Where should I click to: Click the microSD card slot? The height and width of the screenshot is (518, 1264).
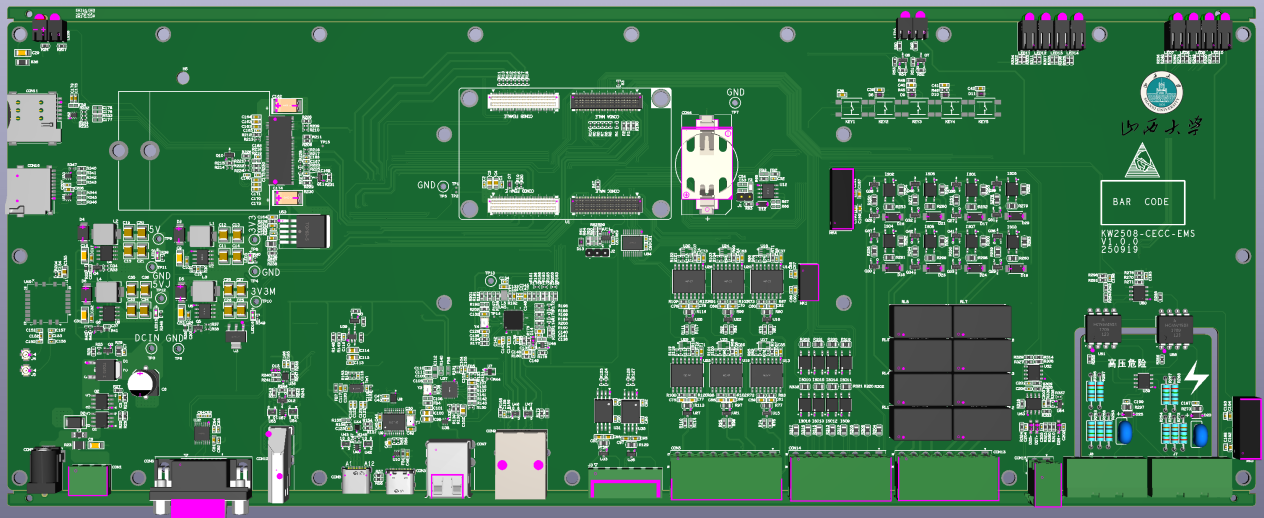click(30, 190)
